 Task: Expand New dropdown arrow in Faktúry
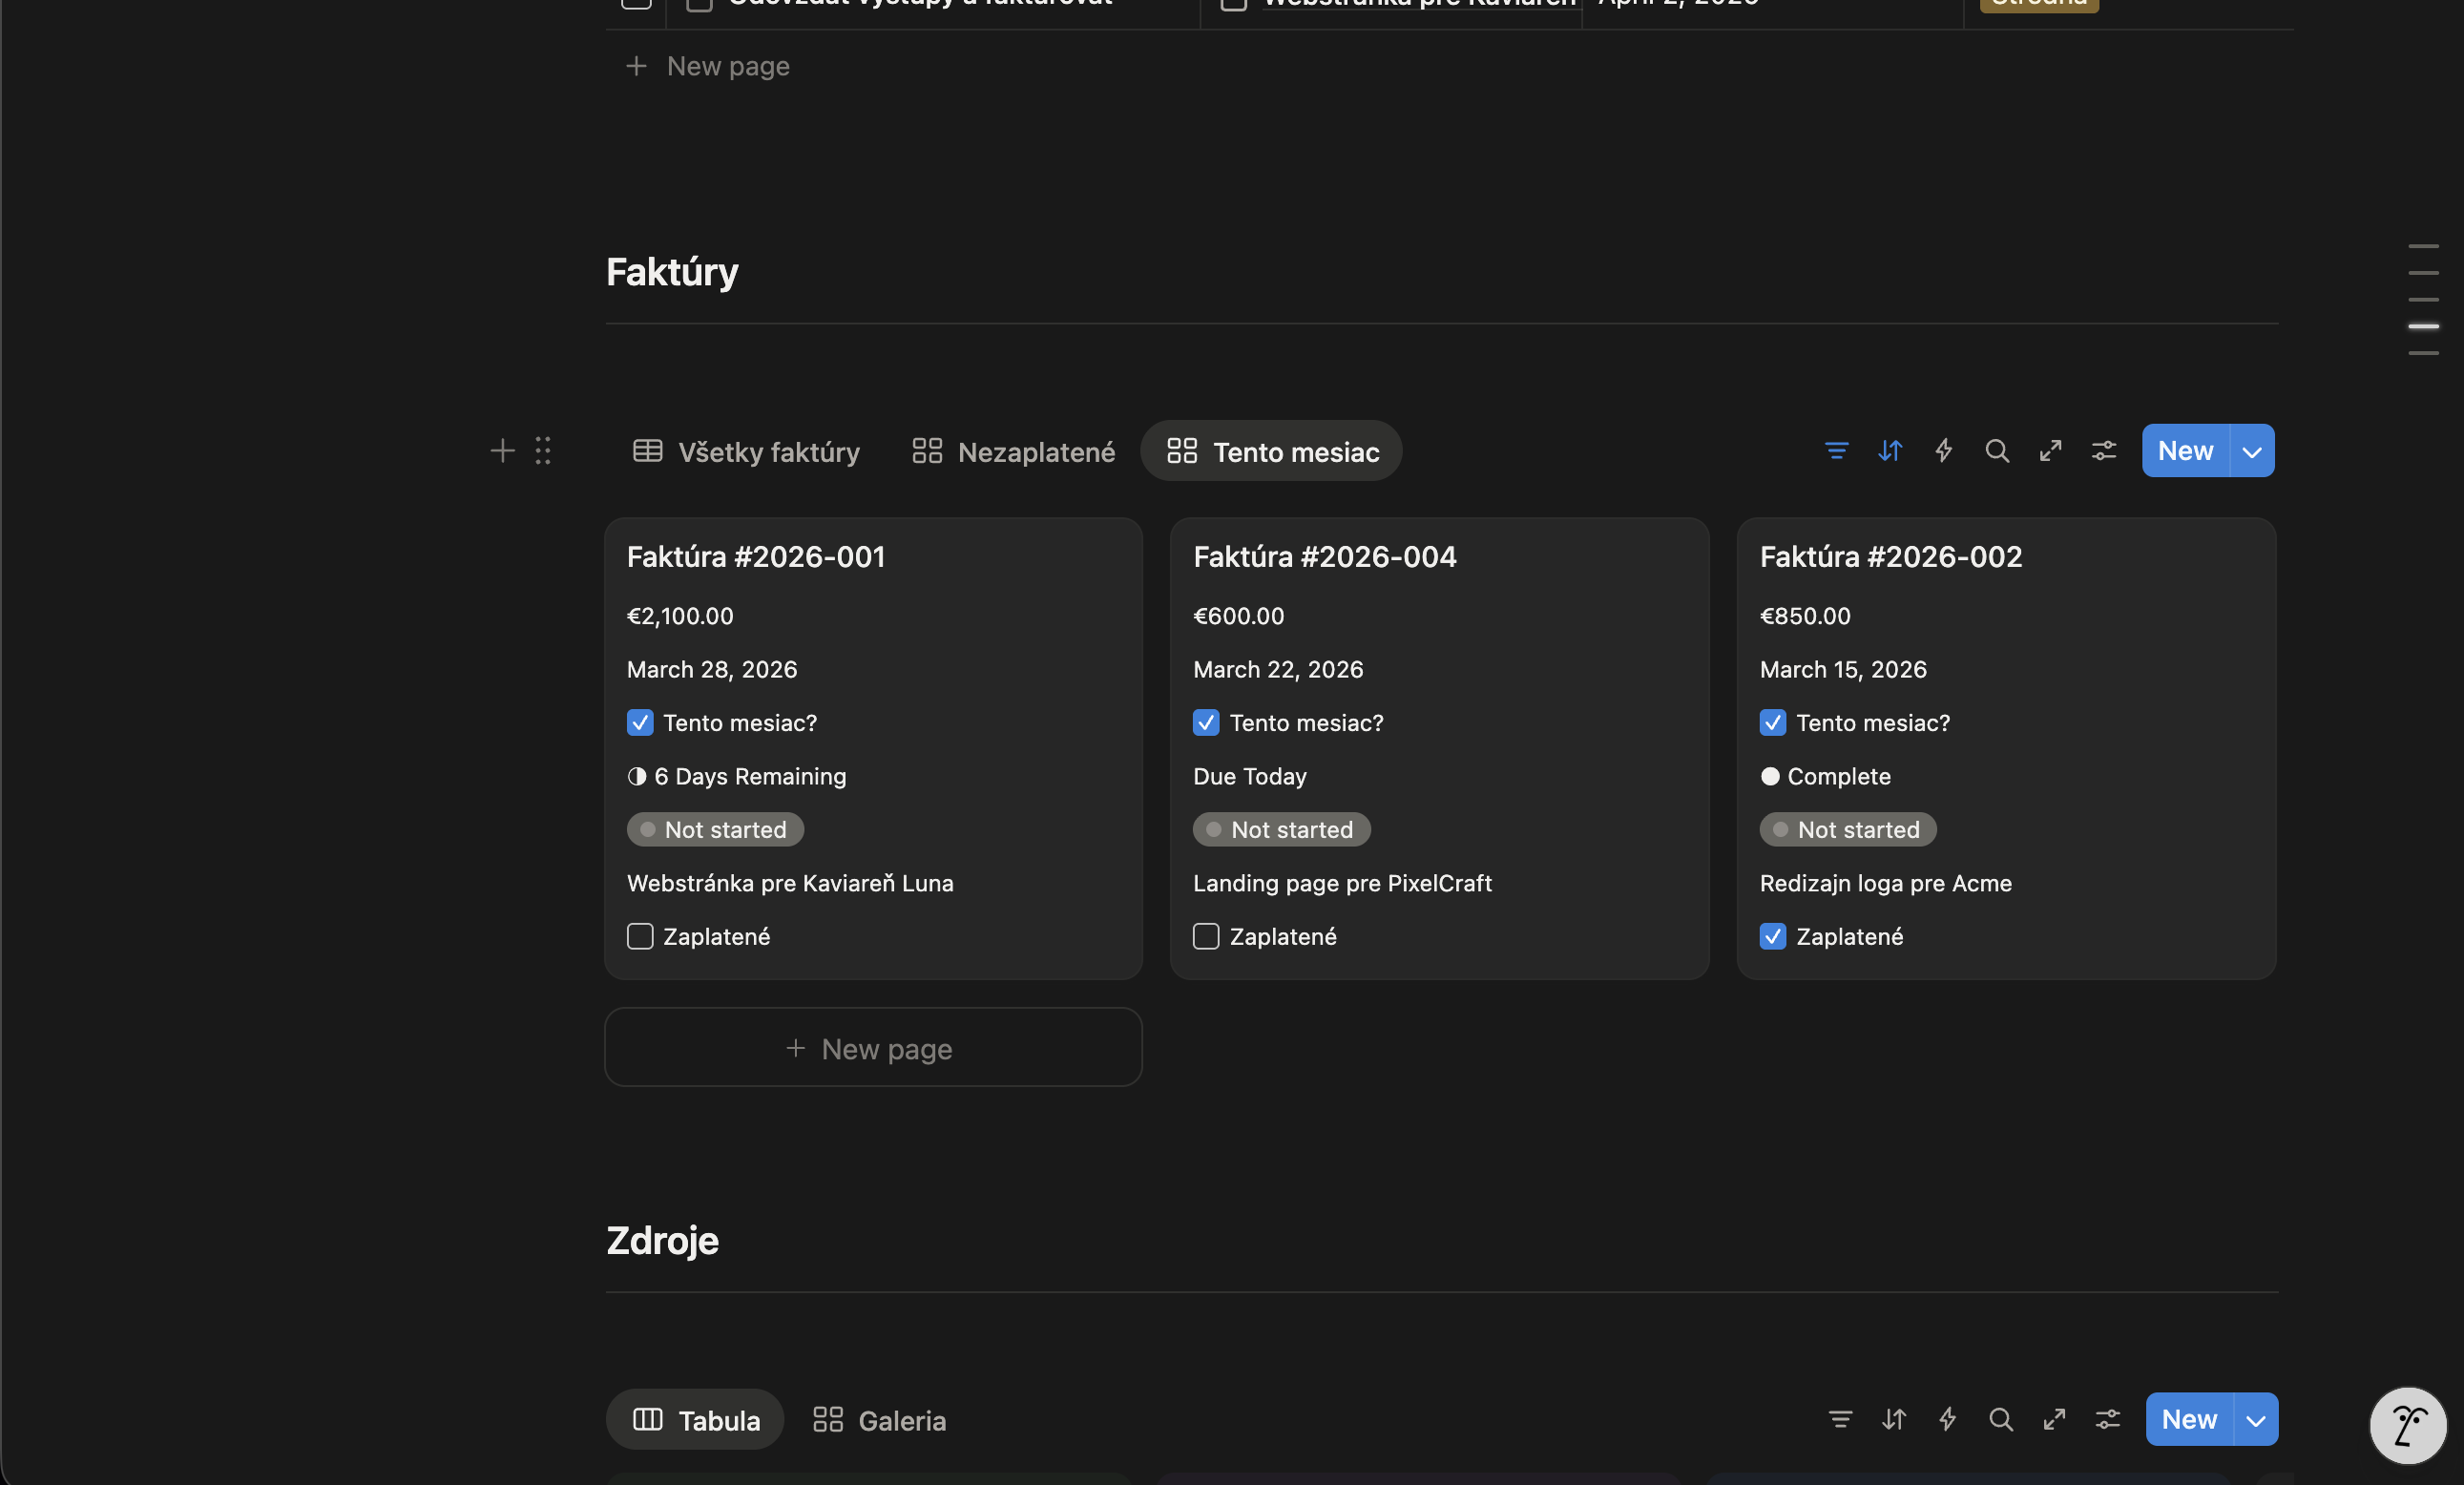point(2252,451)
